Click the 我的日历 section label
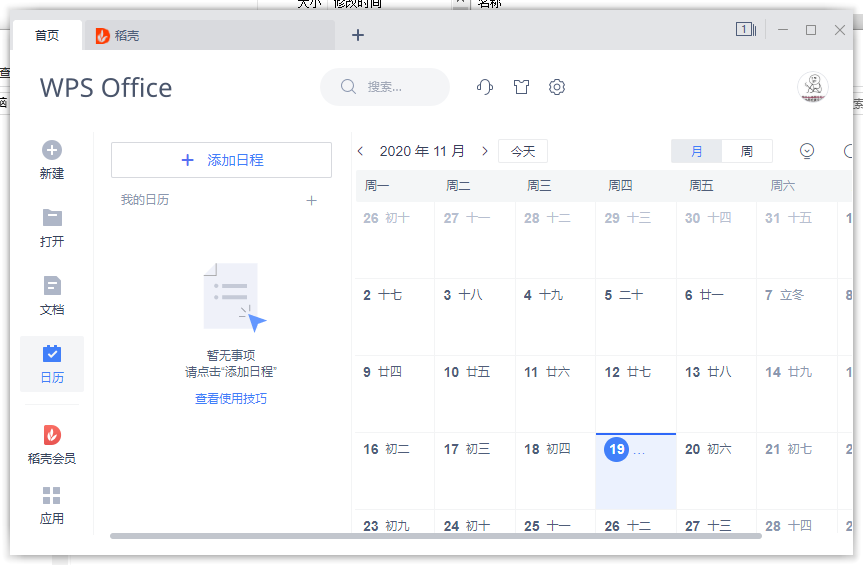 click(145, 200)
